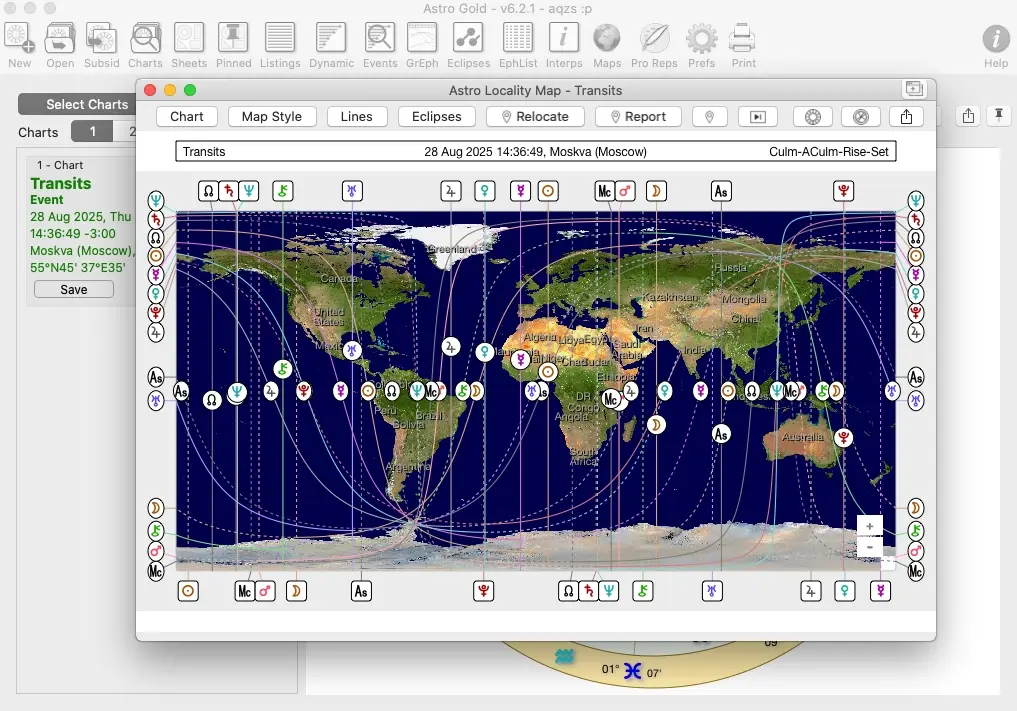Click the Print toolbar icon
Image resolution: width=1017 pixels, height=711 pixels.
[743, 45]
